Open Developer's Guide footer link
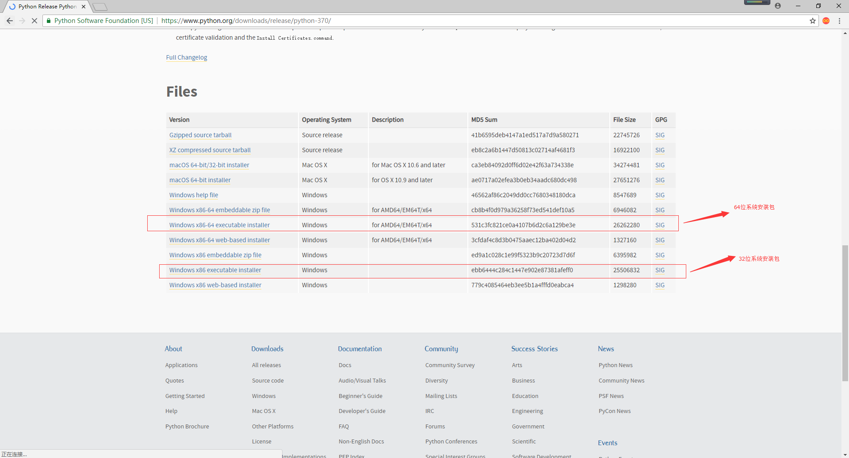Viewport: 849px width, 458px height. coord(362,411)
